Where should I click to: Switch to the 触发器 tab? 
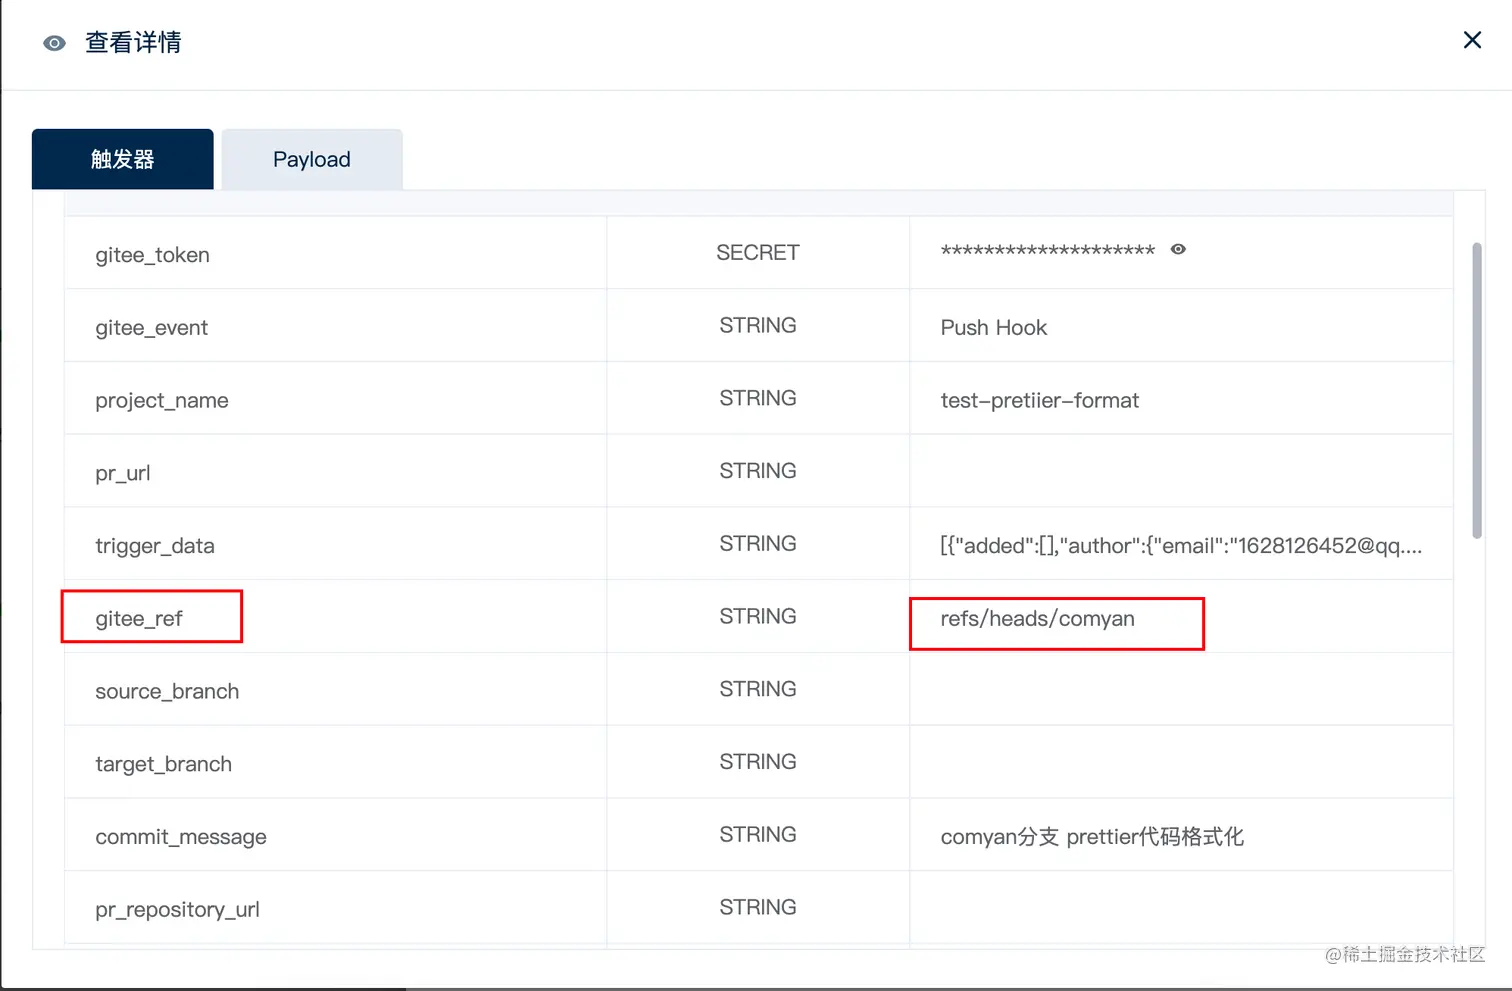(x=122, y=159)
